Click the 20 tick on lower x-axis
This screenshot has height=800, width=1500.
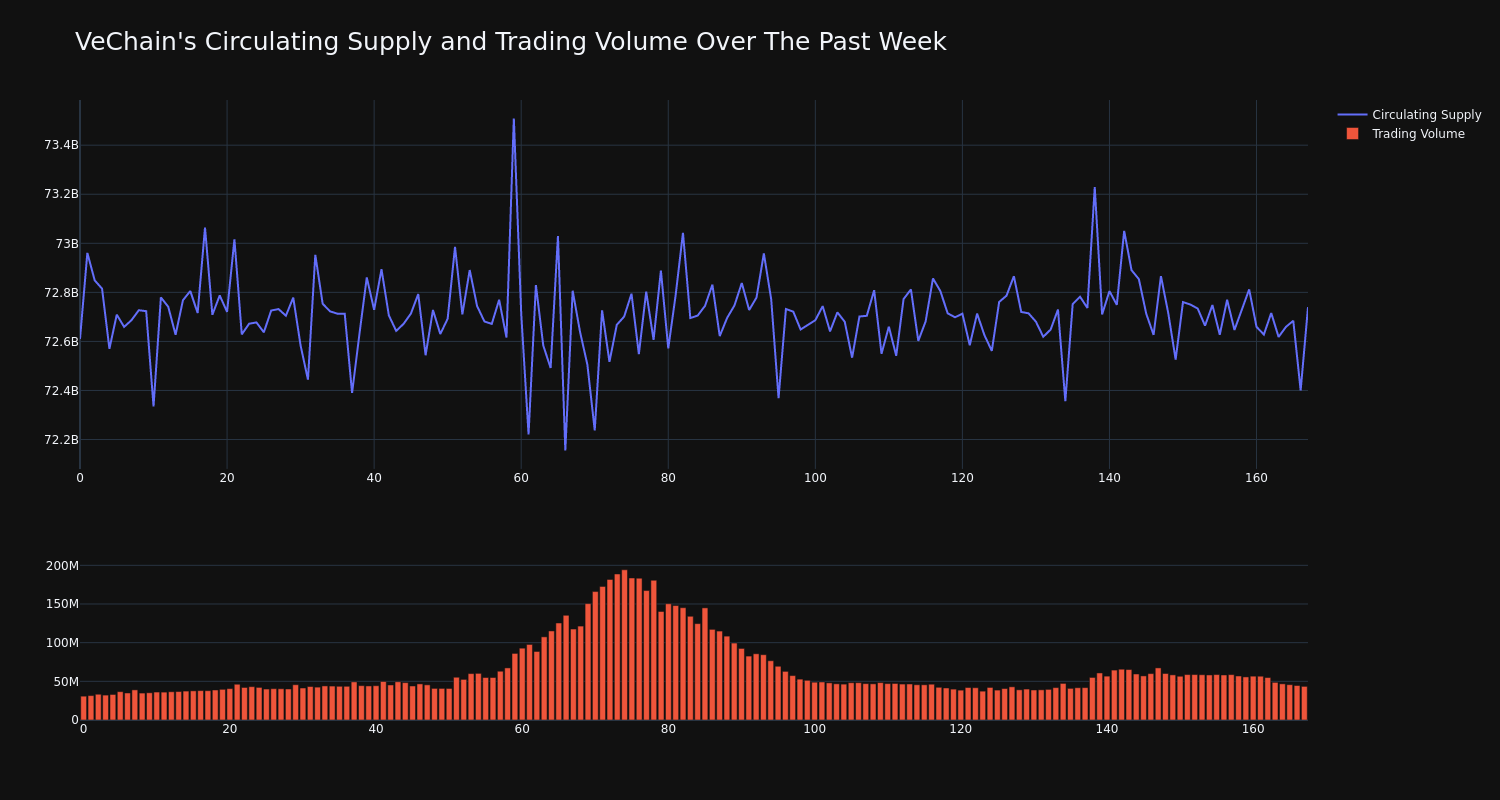pyautogui.click(x=229, y=729)
